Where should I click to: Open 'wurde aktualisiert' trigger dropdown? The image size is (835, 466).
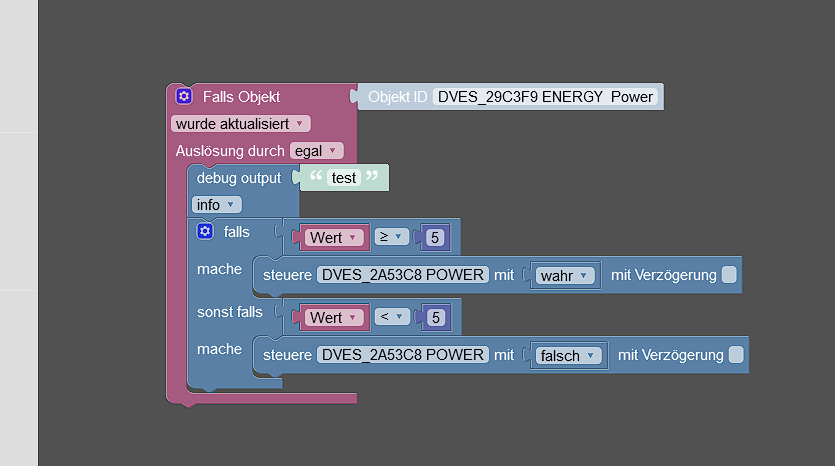[x=241, y=124]
